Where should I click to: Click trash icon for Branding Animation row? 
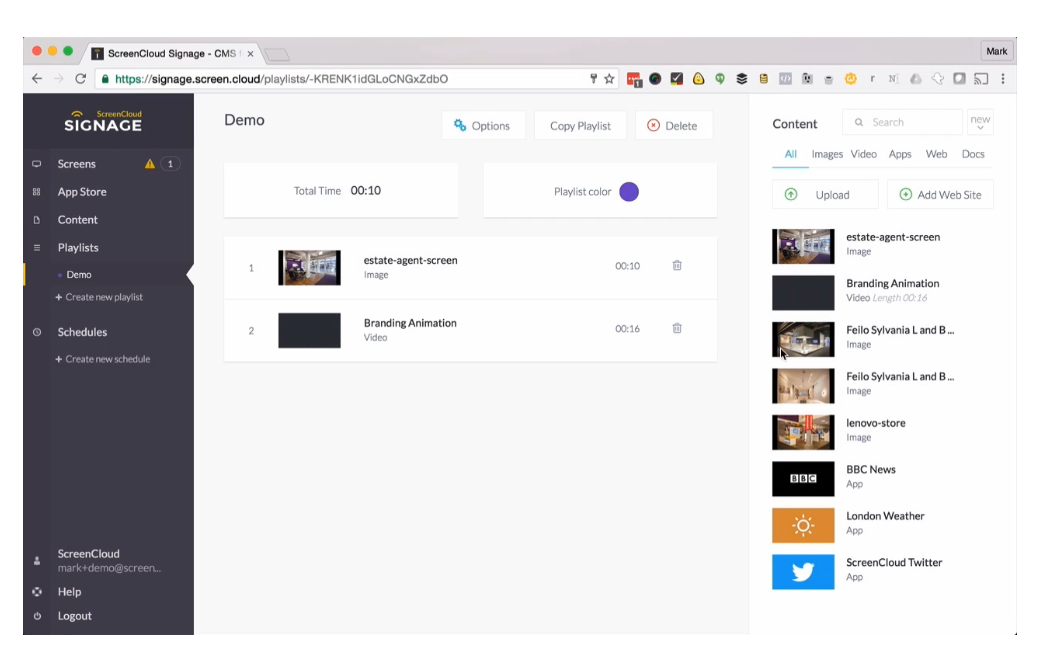(677, 328)
